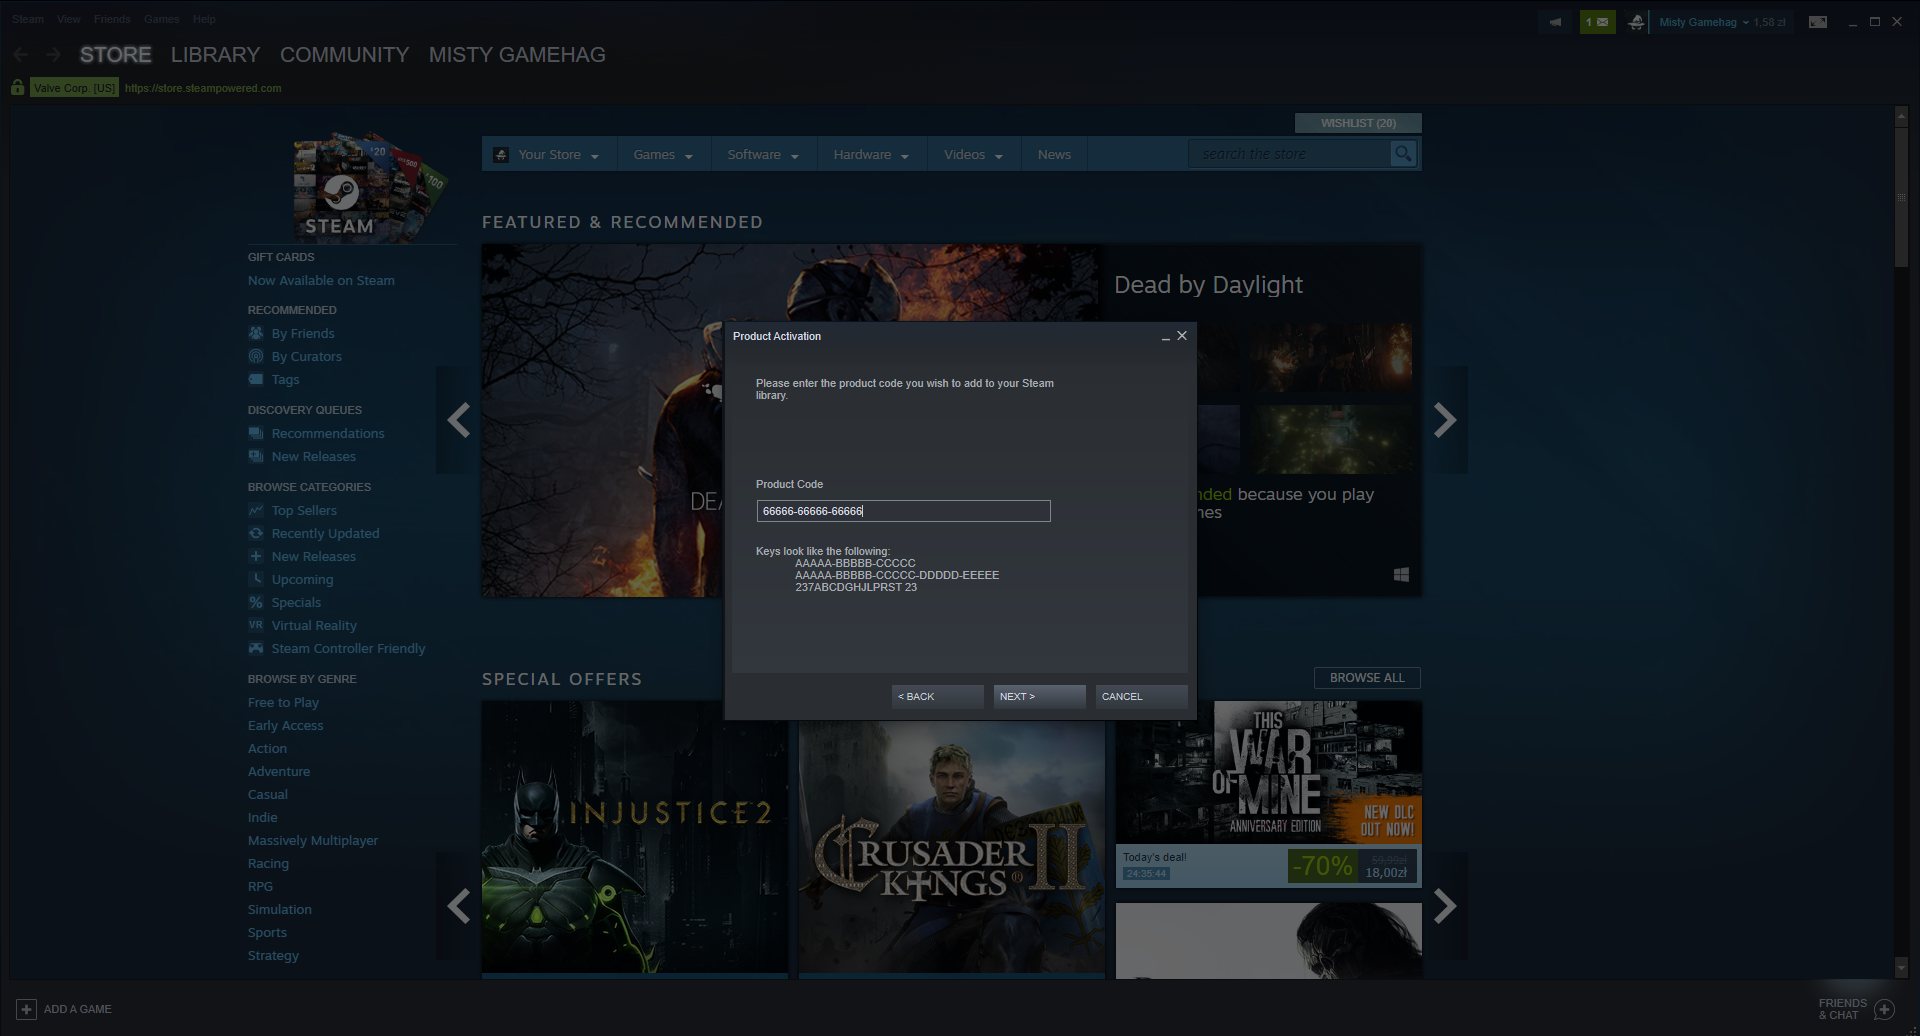Screen dimensions: 1920x1036
Task: Open the News link in store nav
Action: tap(1054, 155)
